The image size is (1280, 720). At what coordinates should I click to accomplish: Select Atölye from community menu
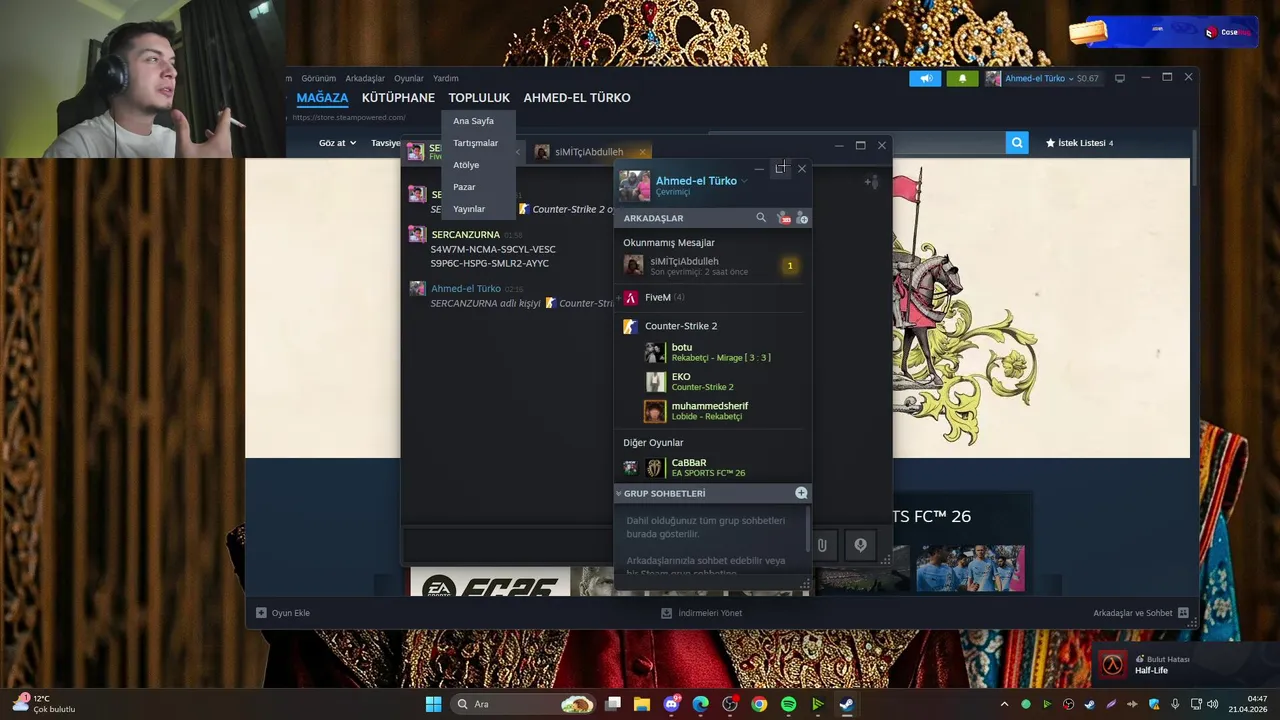tap(478, 165)
